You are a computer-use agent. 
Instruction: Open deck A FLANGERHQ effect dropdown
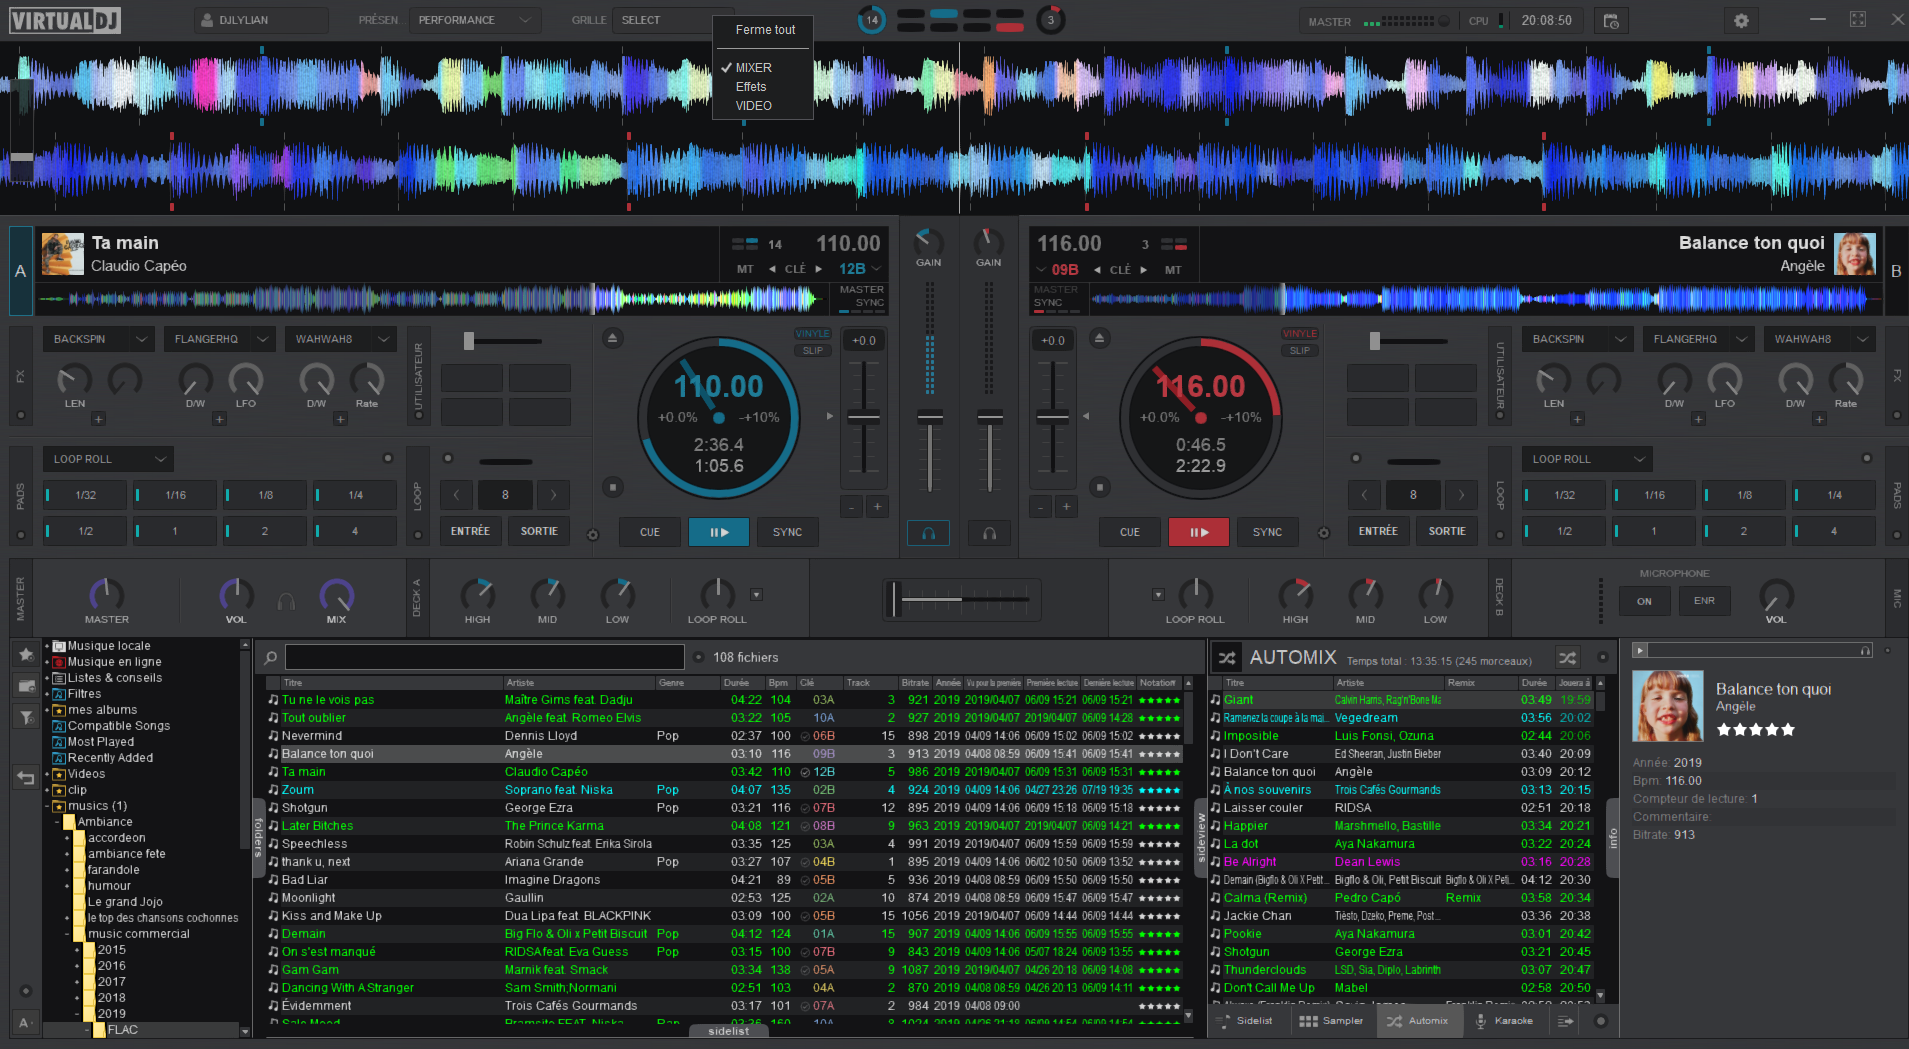[x=219, y=339]
